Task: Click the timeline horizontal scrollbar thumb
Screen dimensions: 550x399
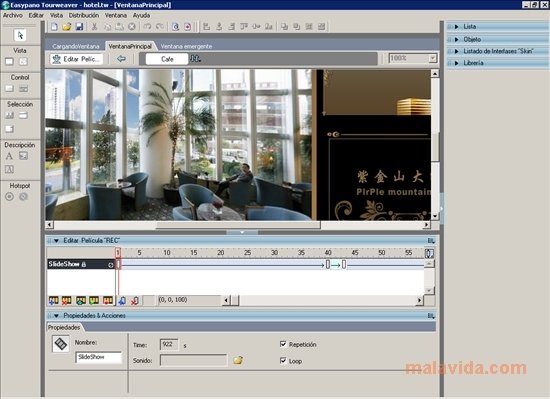Action: [235, 300]
